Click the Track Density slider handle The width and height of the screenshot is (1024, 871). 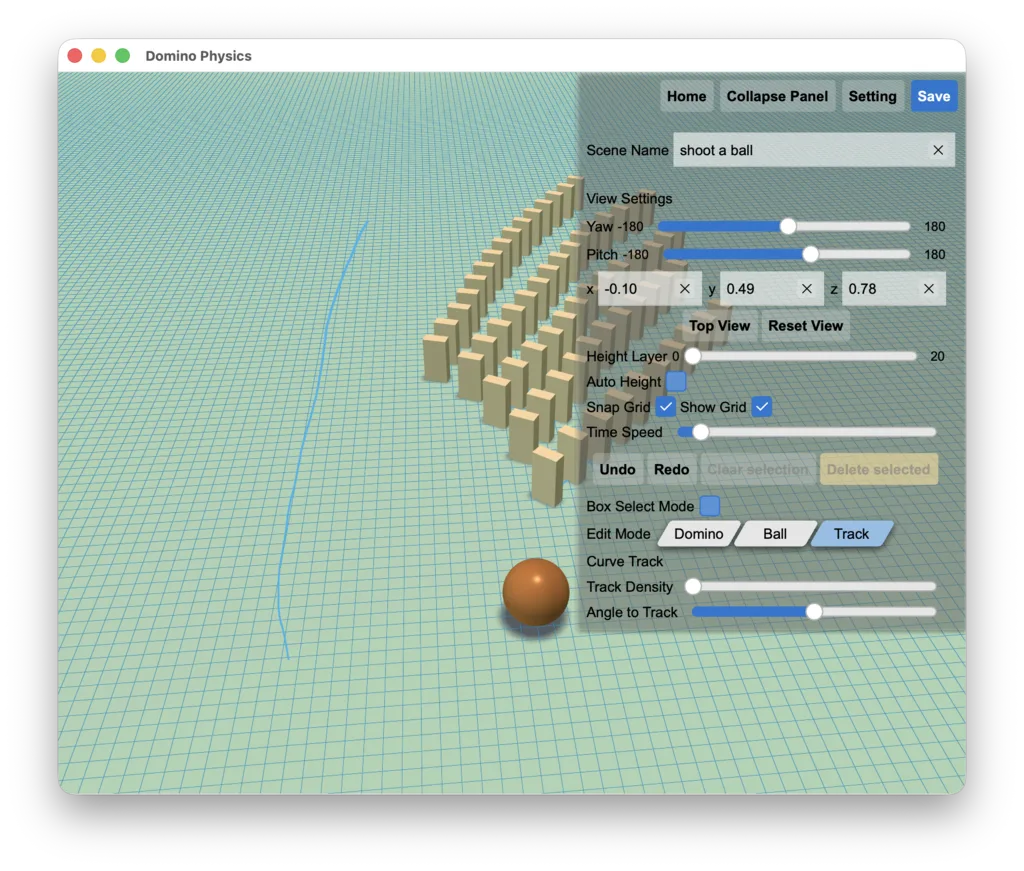coord(693,587)
